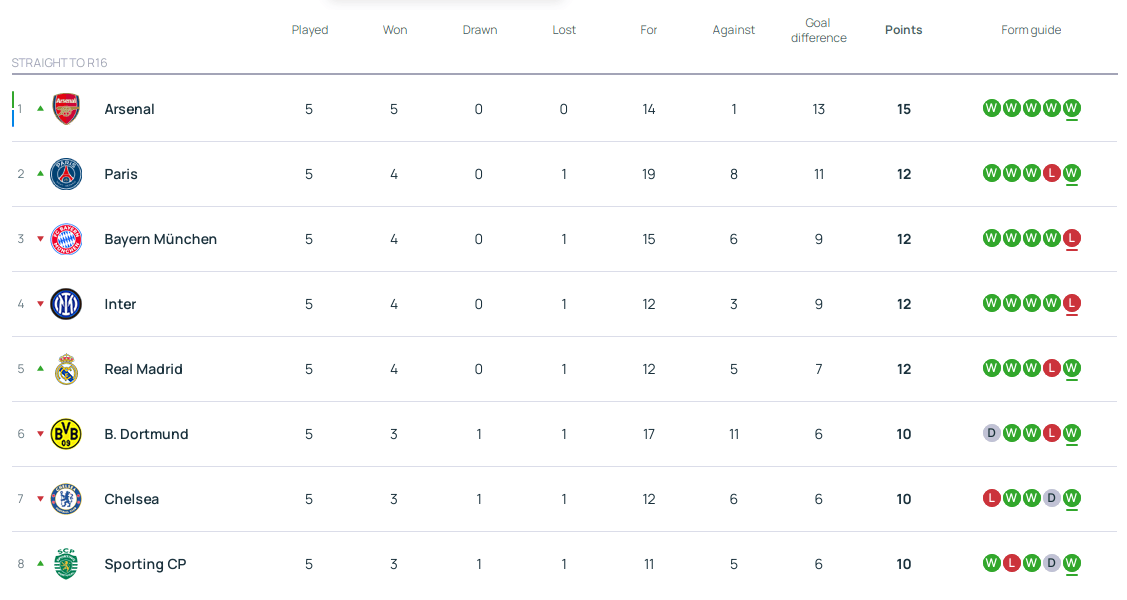Select the Points column header

click(903, 30)
